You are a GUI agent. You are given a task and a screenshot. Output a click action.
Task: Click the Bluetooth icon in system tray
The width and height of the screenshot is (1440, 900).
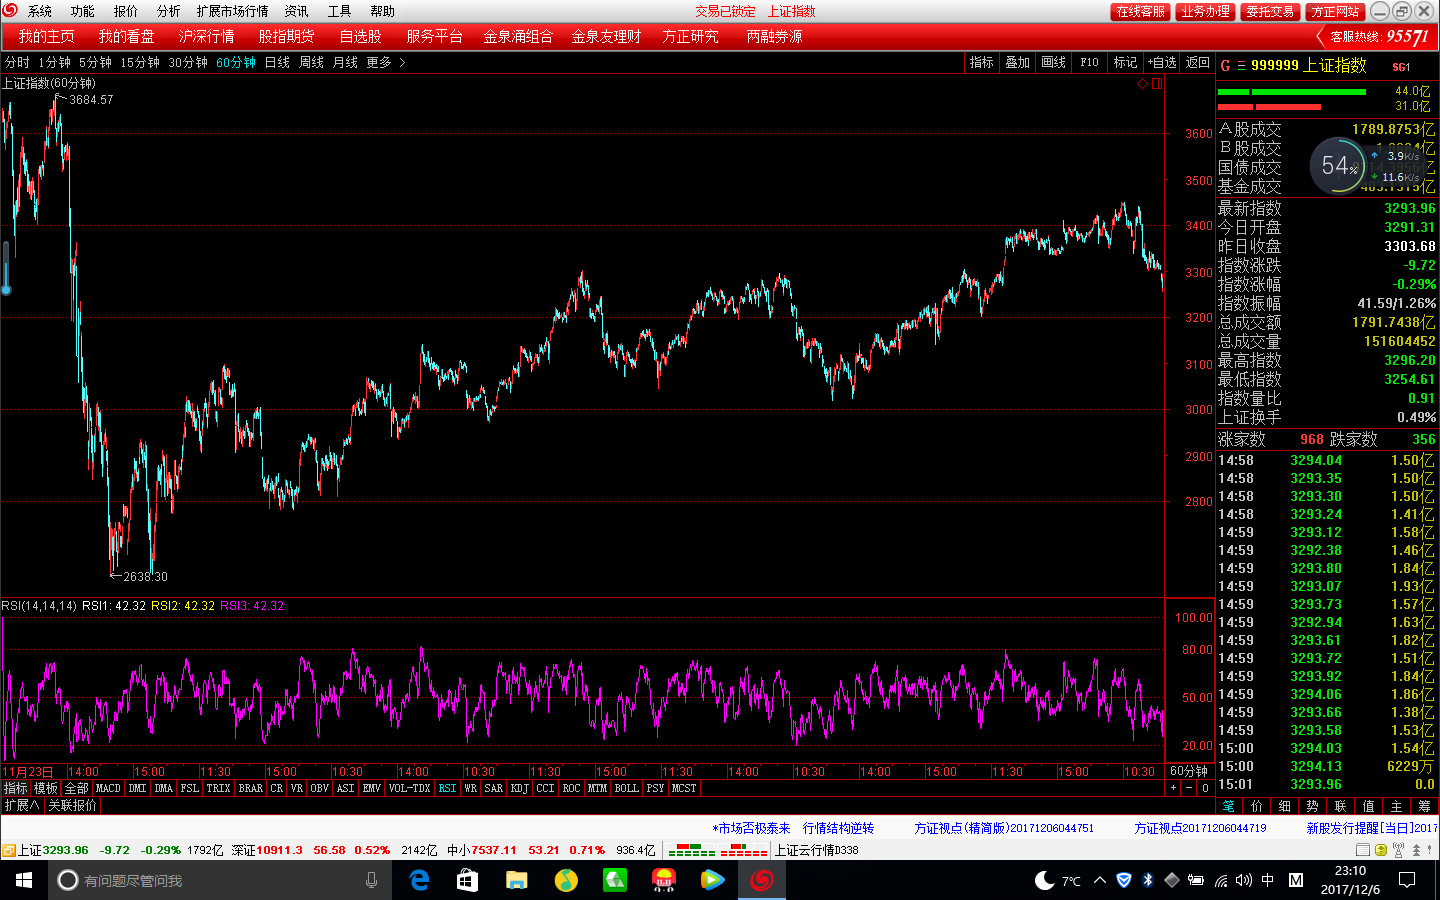[1148, 880]
